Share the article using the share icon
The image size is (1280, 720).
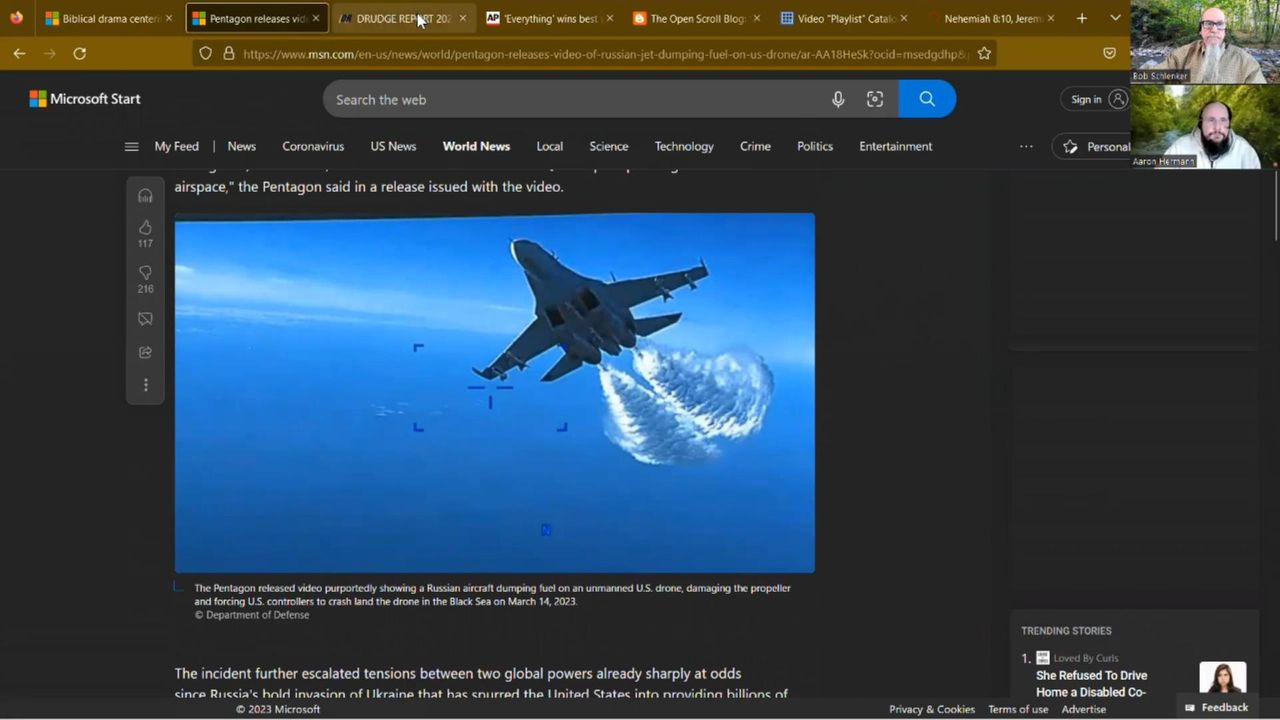(x=145, y=352)
